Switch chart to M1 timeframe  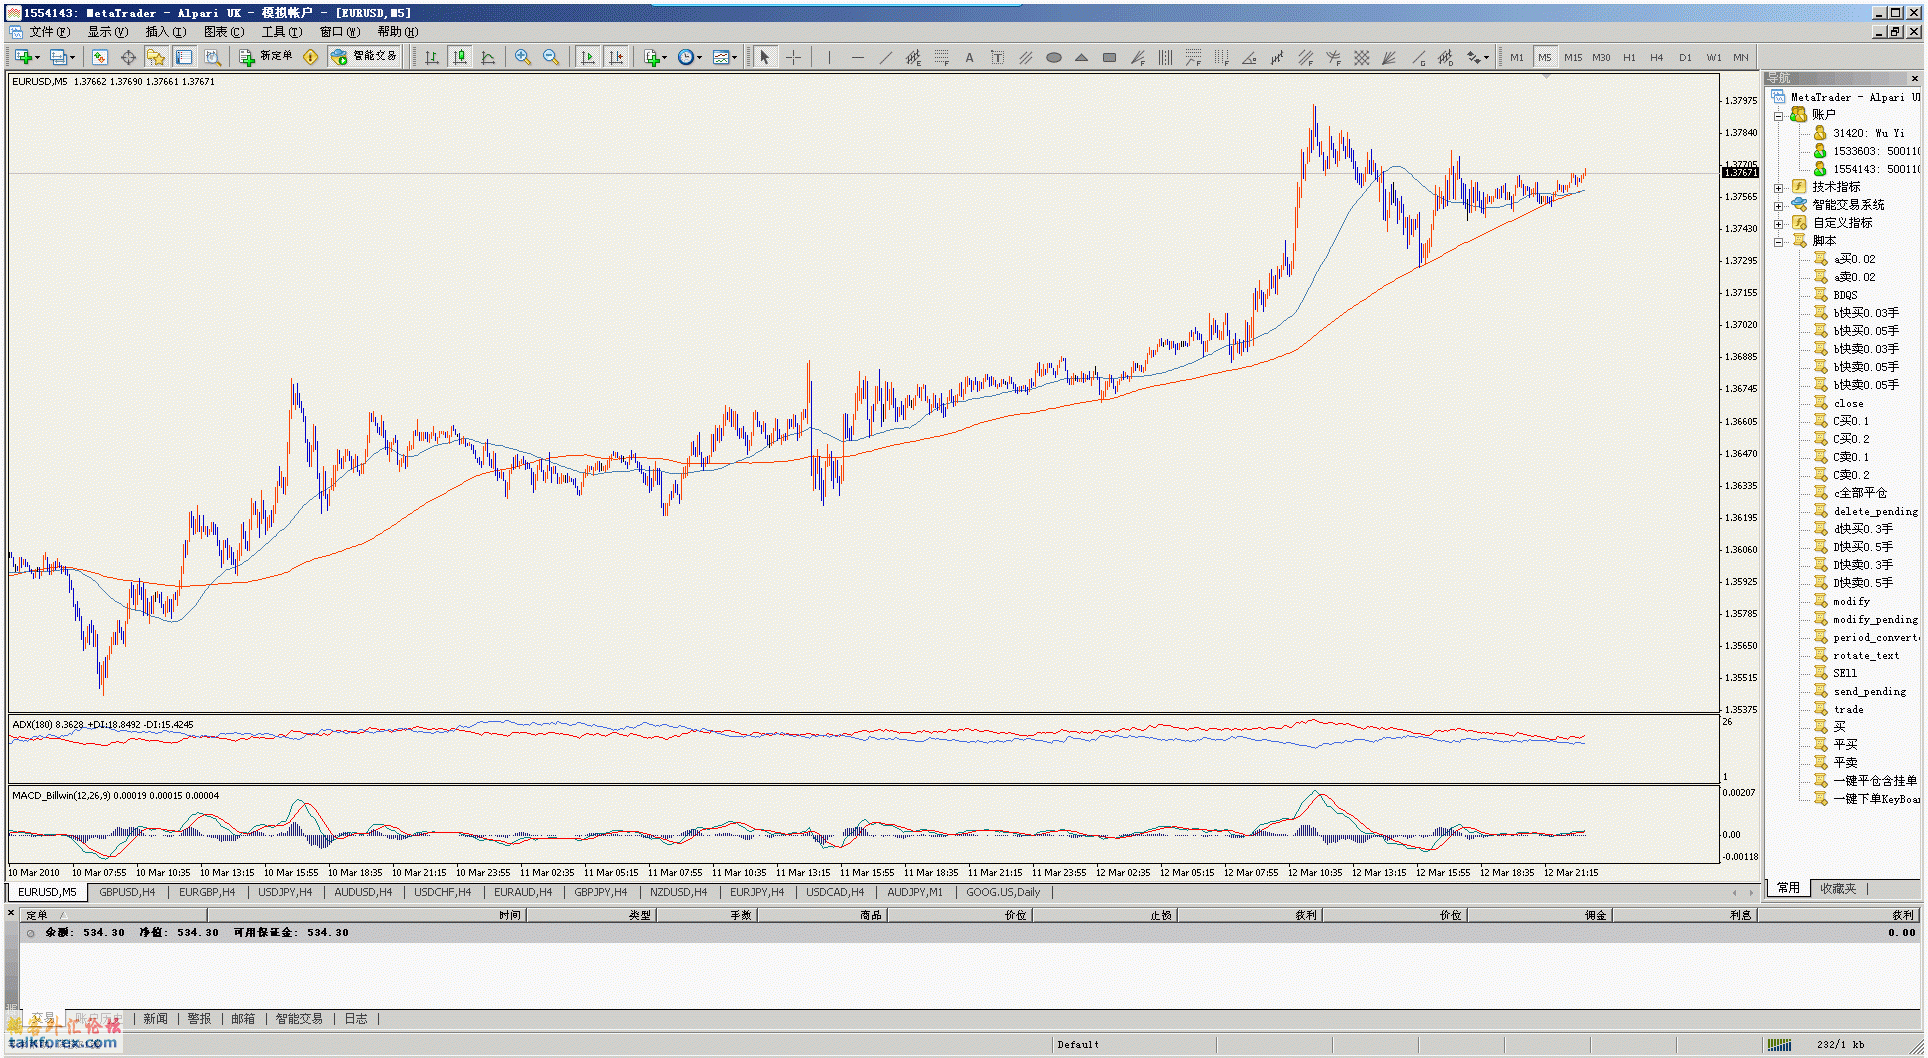point(1517,57)
